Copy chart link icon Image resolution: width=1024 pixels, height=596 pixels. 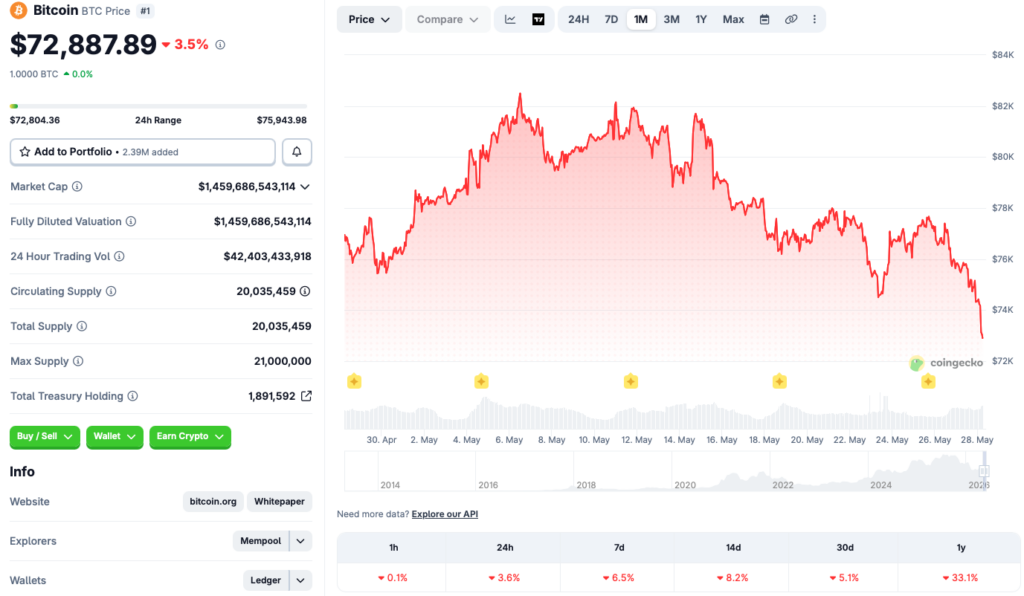791,20
